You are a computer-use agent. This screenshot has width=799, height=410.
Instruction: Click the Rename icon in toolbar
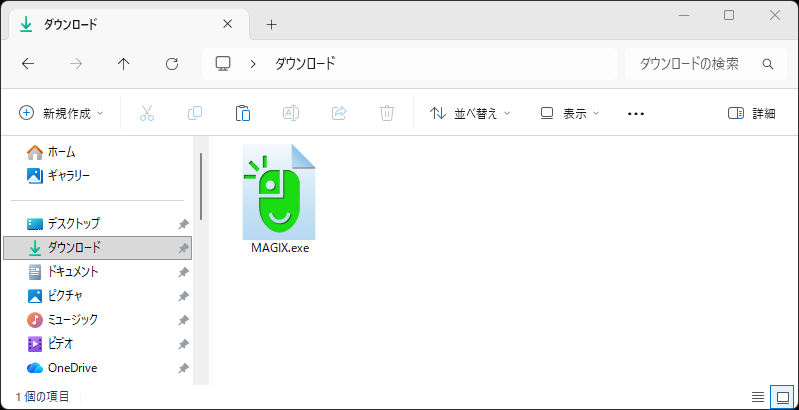[291, 113]
